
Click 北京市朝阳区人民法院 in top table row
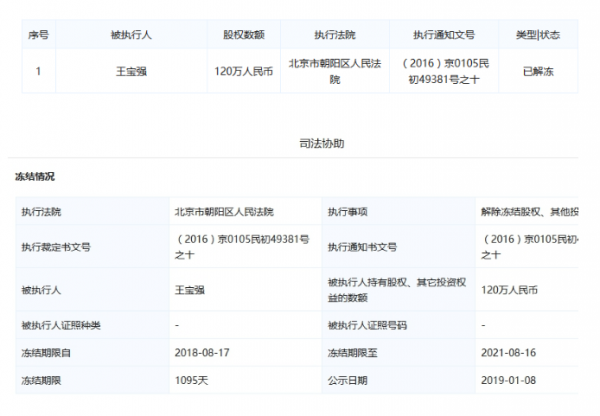(335, 71)
